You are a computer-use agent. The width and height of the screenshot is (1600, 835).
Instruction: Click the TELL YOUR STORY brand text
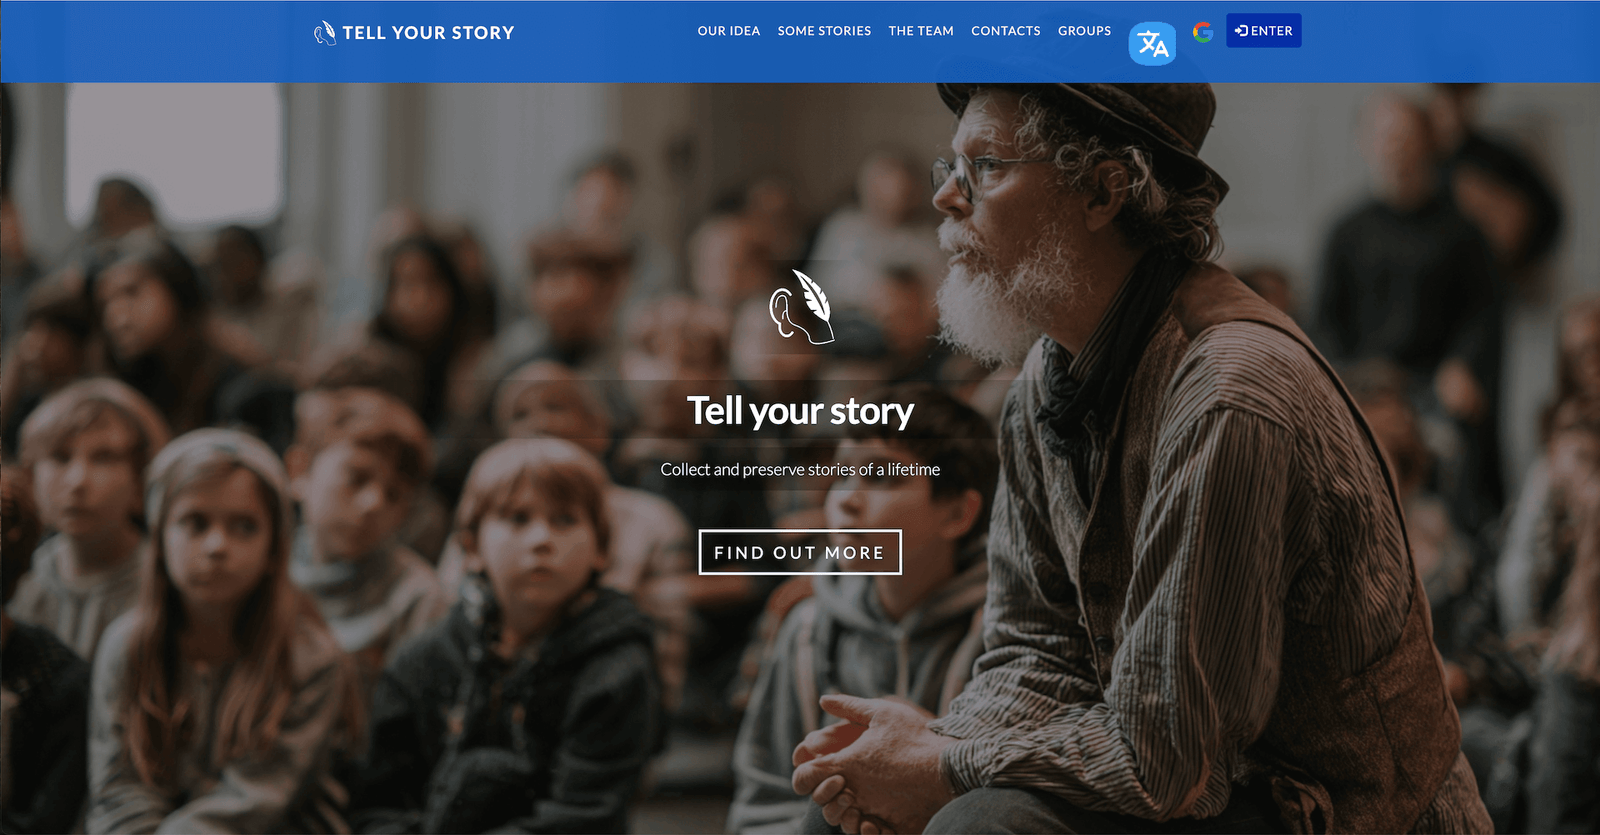(428, 33)
